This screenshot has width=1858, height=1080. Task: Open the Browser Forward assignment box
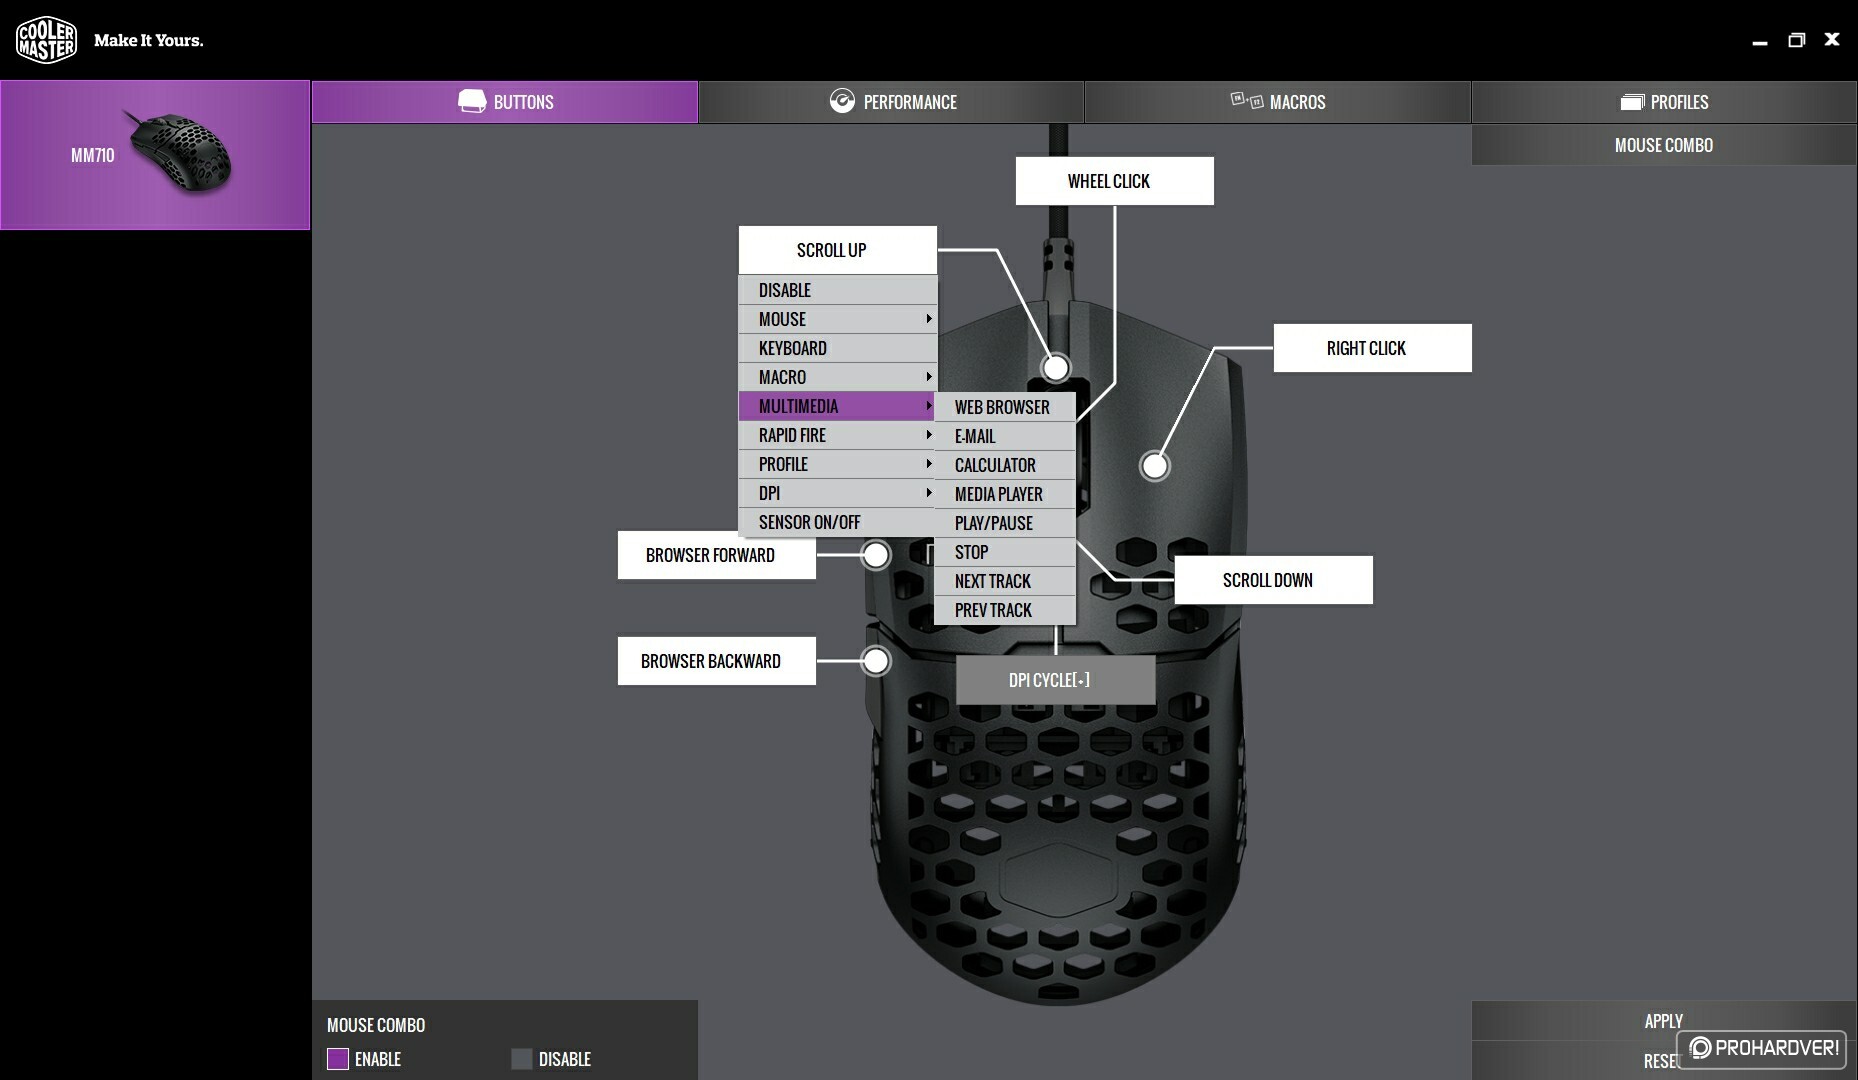coord(717,555)
